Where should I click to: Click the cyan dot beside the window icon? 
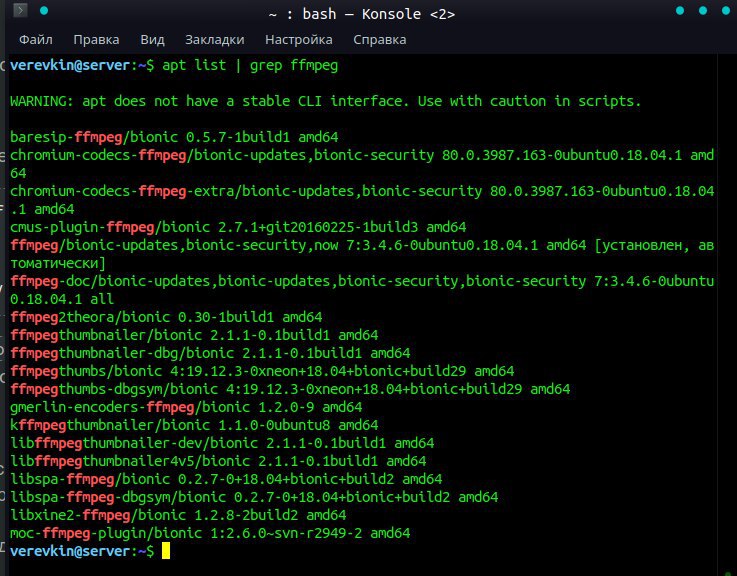coord(44,10)
